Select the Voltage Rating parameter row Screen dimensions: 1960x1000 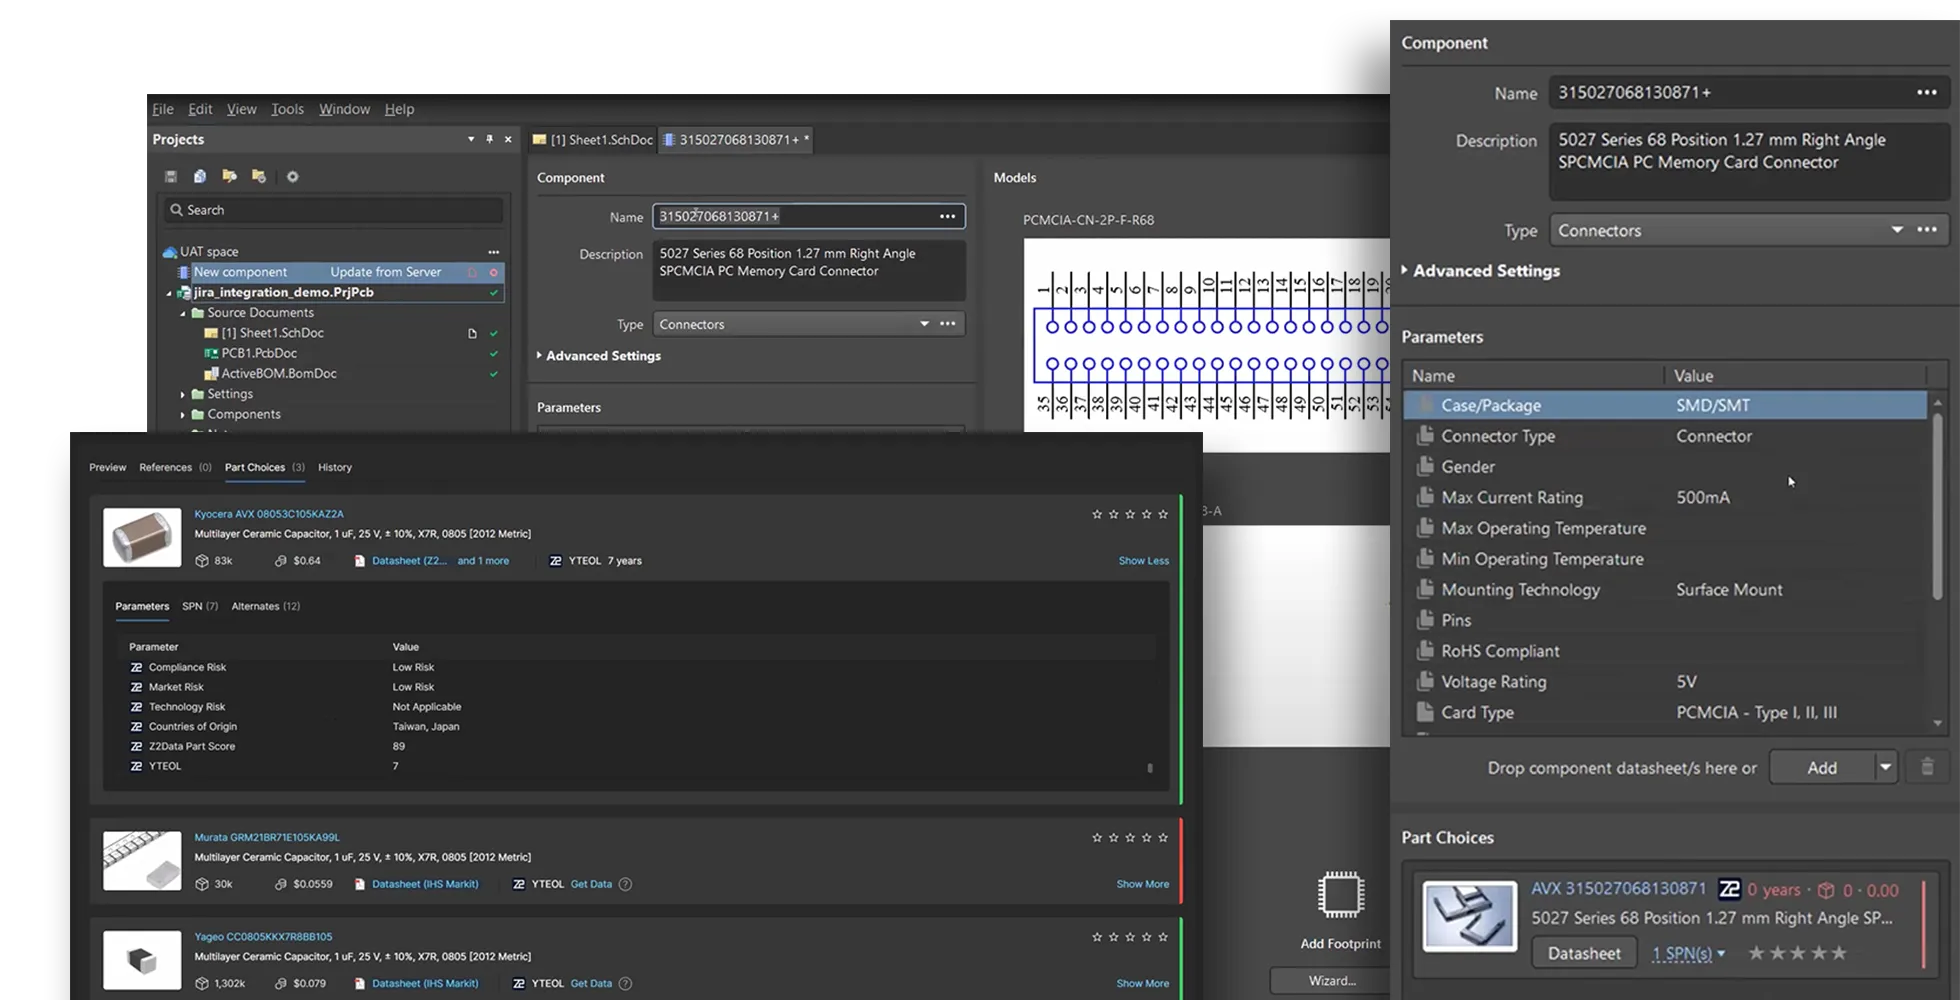tap(1665, 682)
